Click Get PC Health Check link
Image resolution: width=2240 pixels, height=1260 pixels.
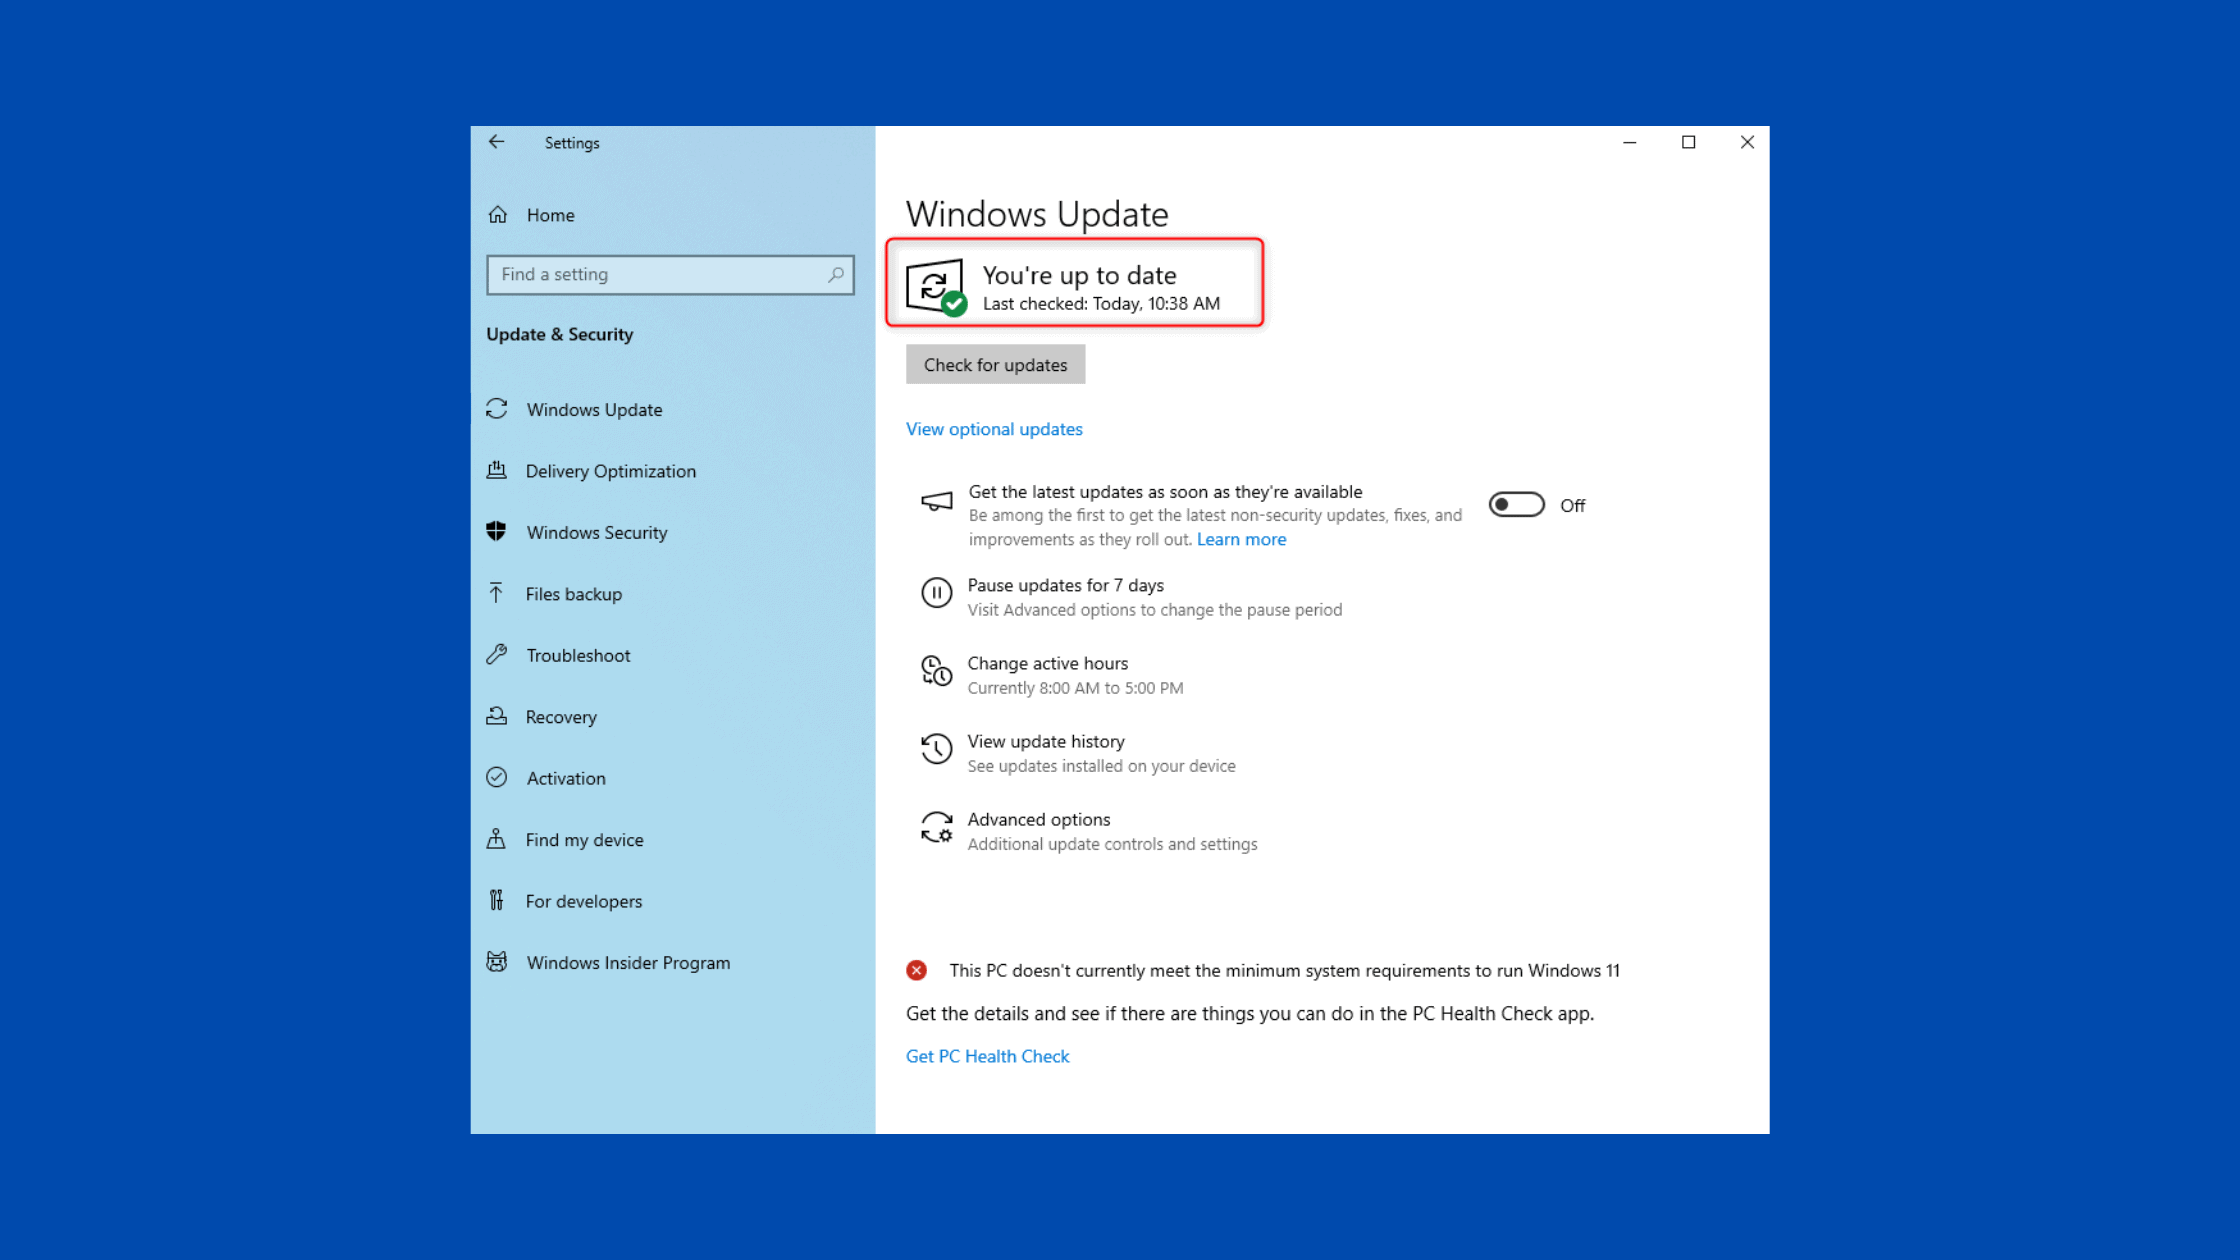coord(987,1056)
